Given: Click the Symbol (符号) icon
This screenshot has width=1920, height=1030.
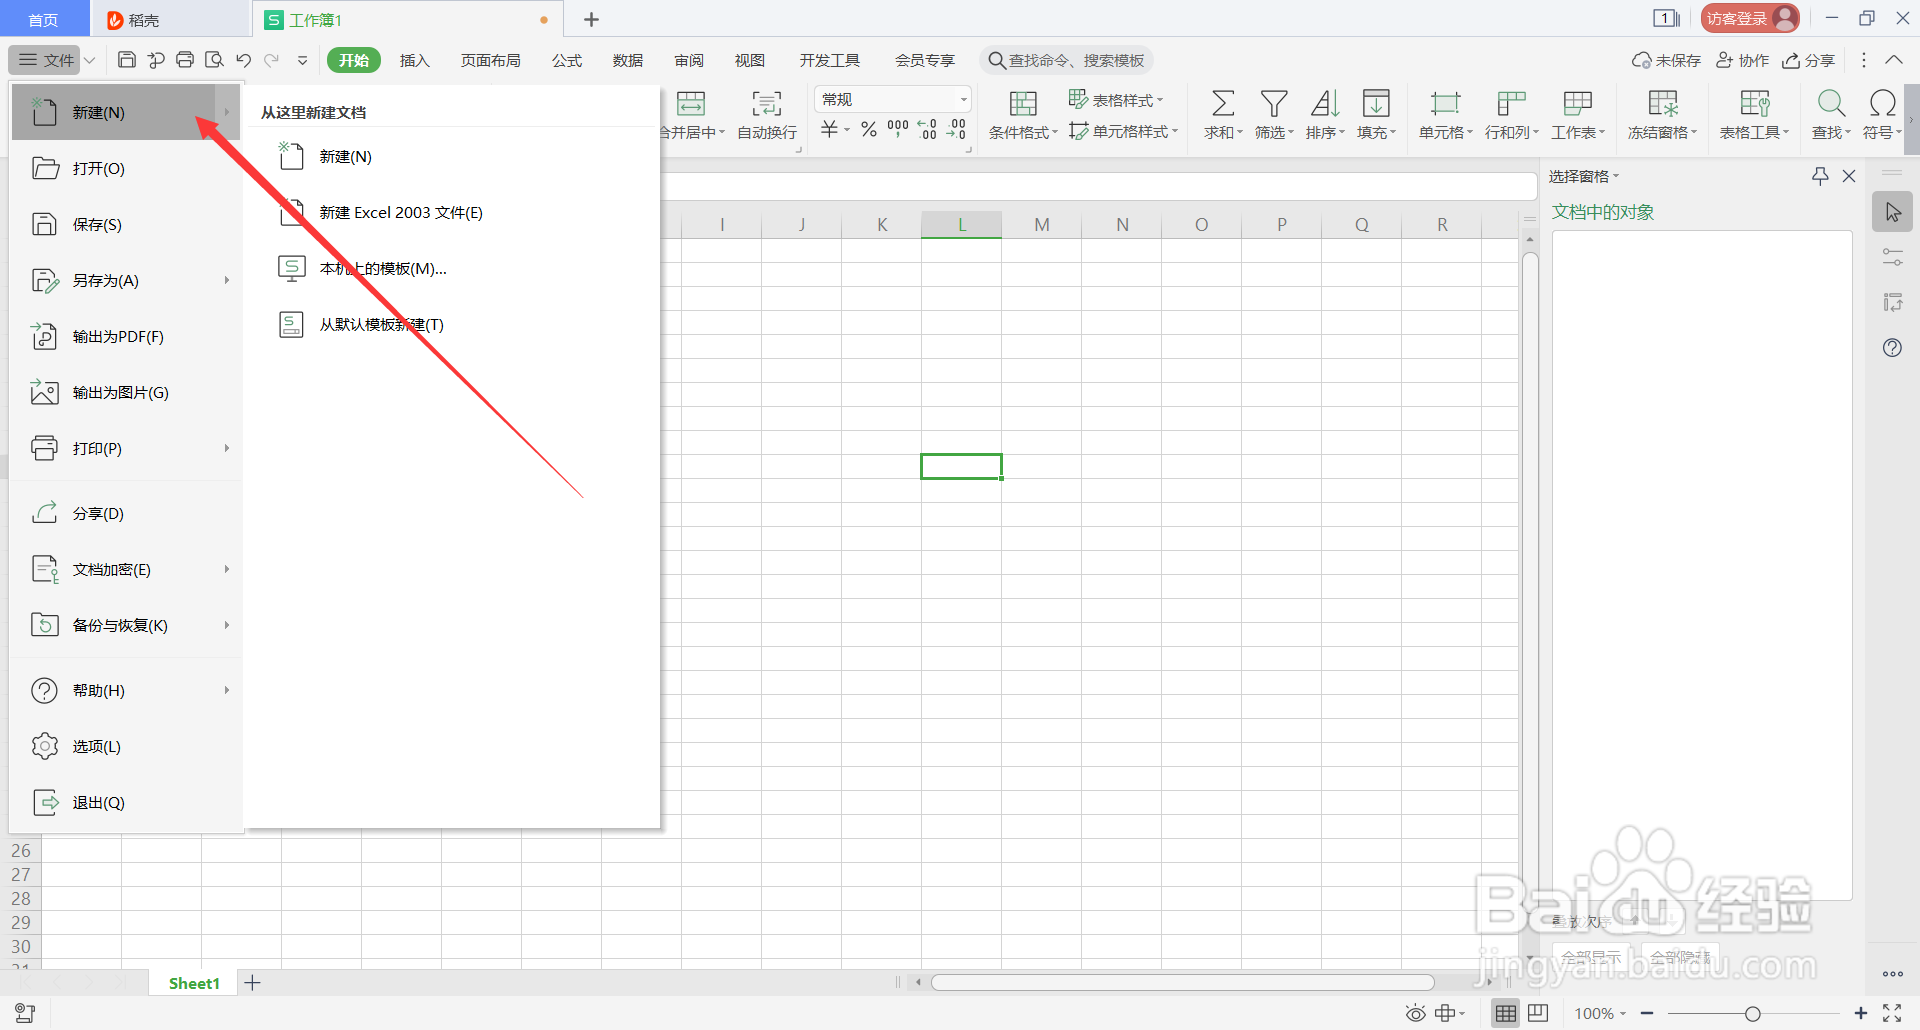Looking at the screenshot, I should (x=1882, y=103).
